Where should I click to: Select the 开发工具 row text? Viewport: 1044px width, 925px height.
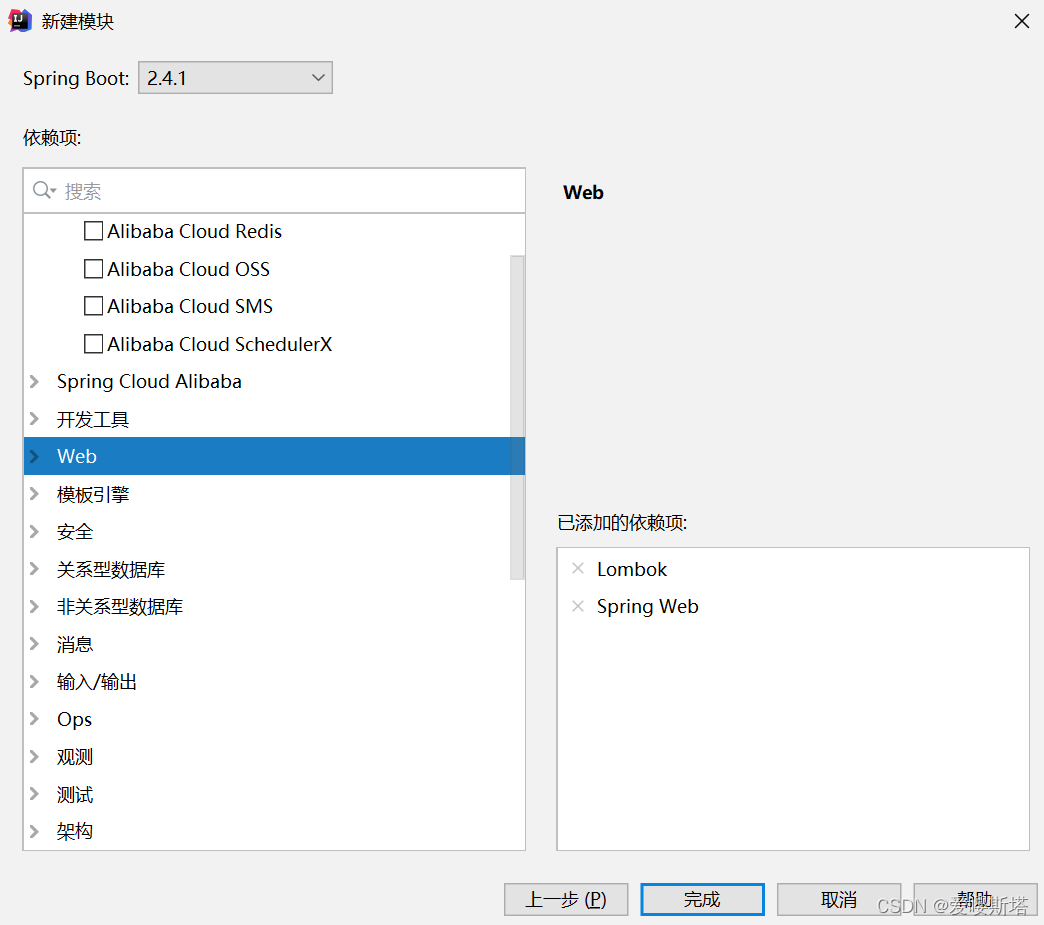click(93, 420)
